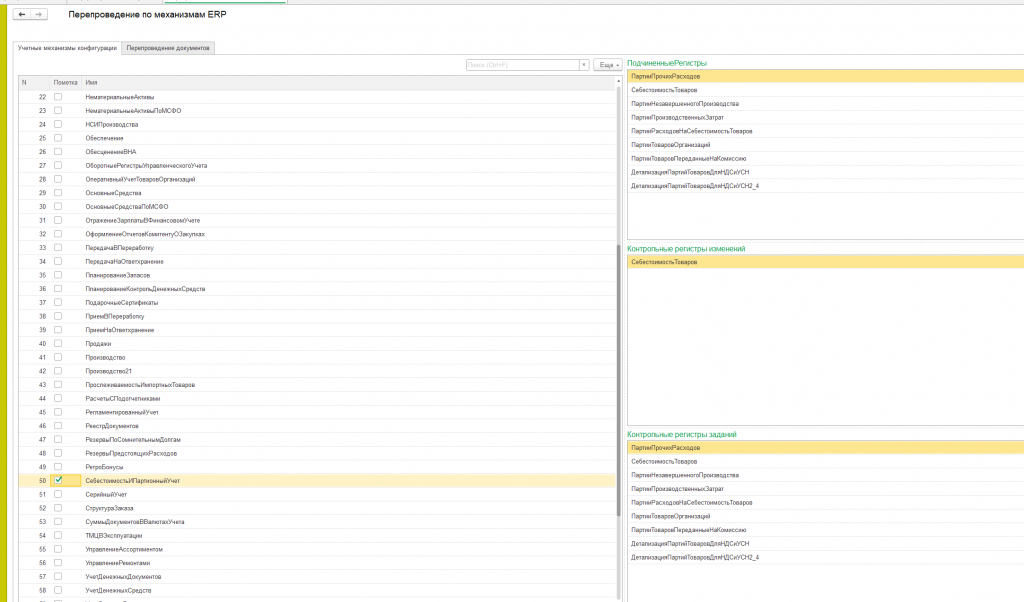
Task: Select ПланированиеКонтрольДенежныхСредств row
Action: [317, 289]
